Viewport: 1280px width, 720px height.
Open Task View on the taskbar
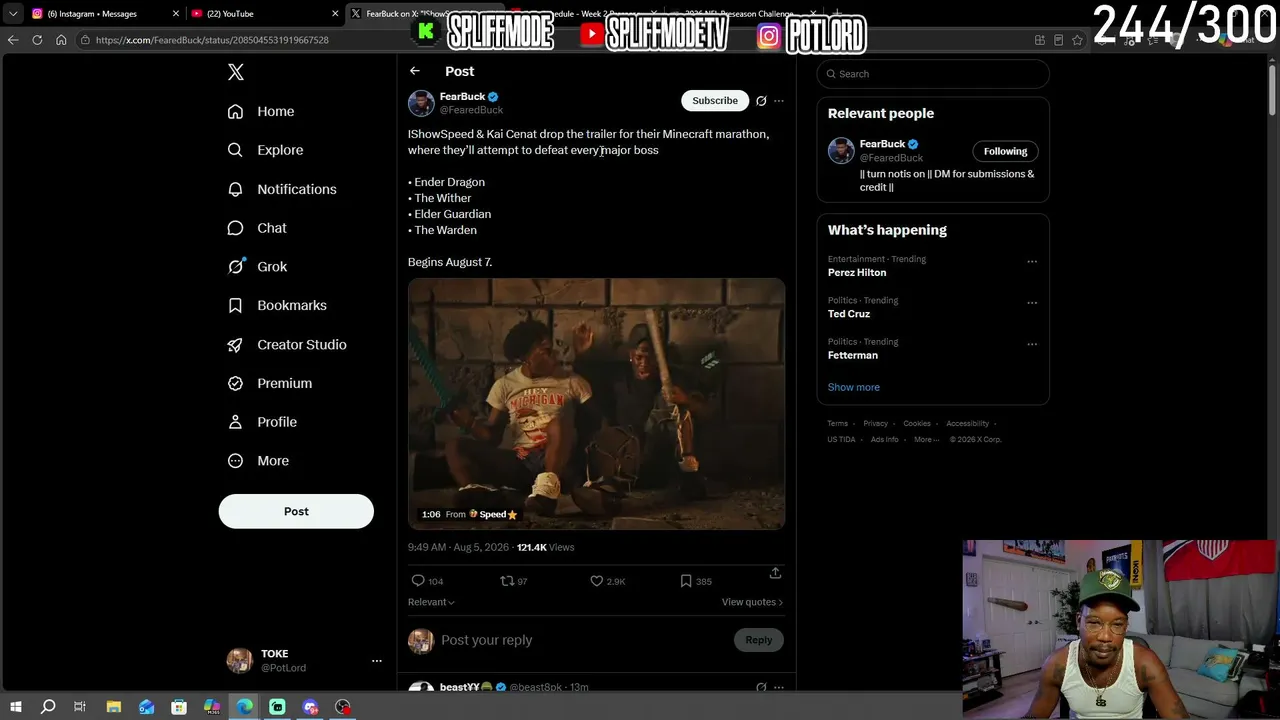80,707
